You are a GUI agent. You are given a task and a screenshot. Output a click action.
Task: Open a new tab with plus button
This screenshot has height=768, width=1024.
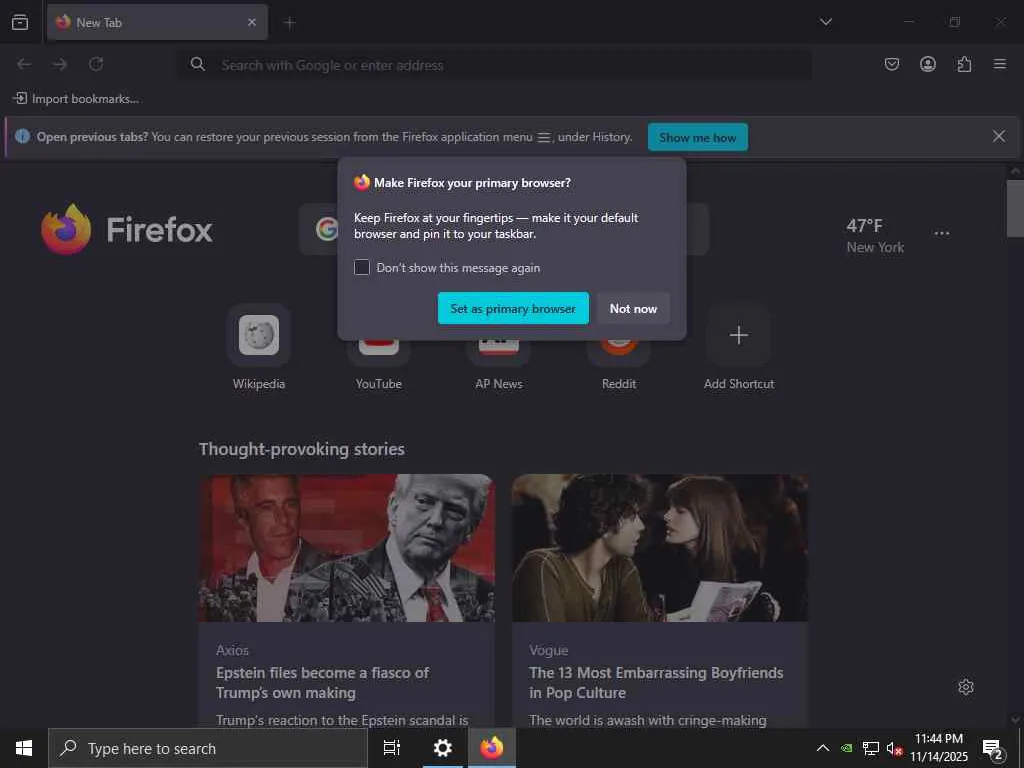click(x=290, y=23)
